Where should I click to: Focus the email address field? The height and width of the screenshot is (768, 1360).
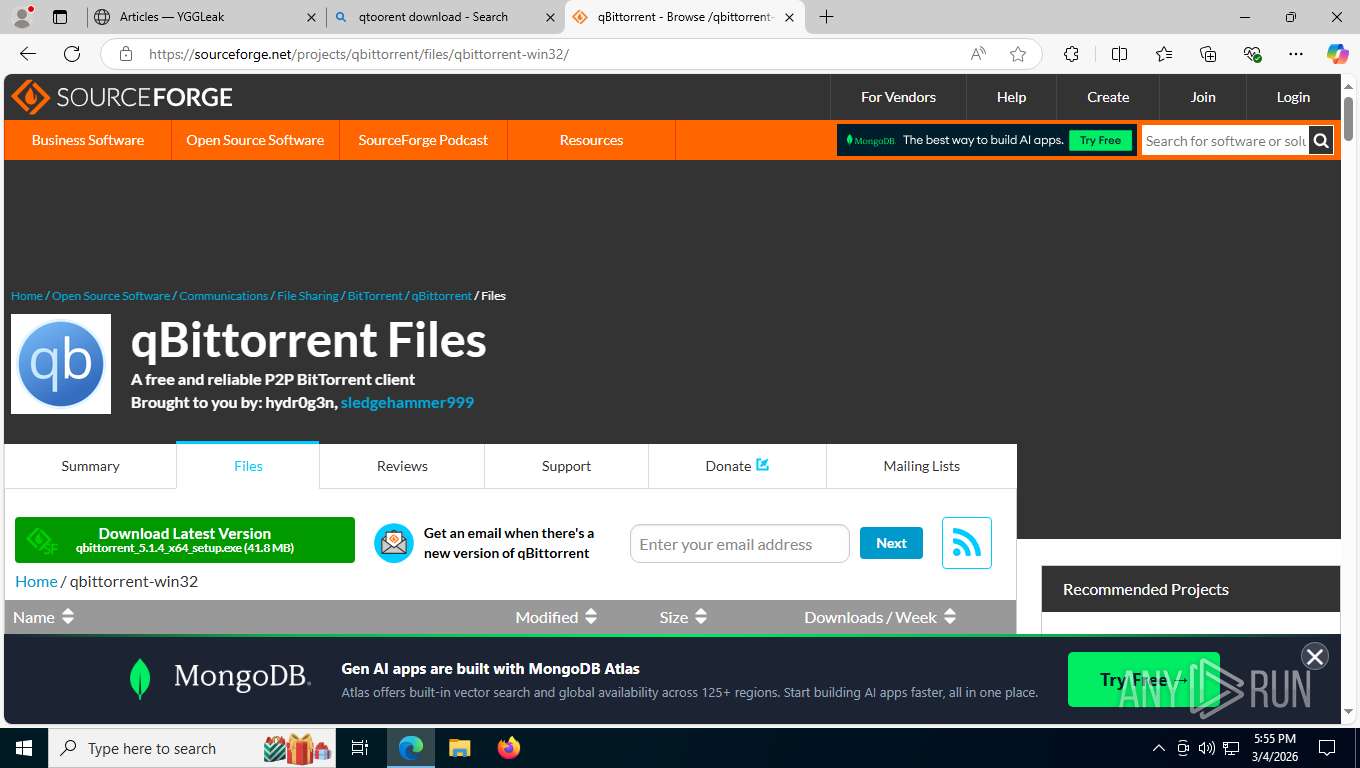click(739, 544)
